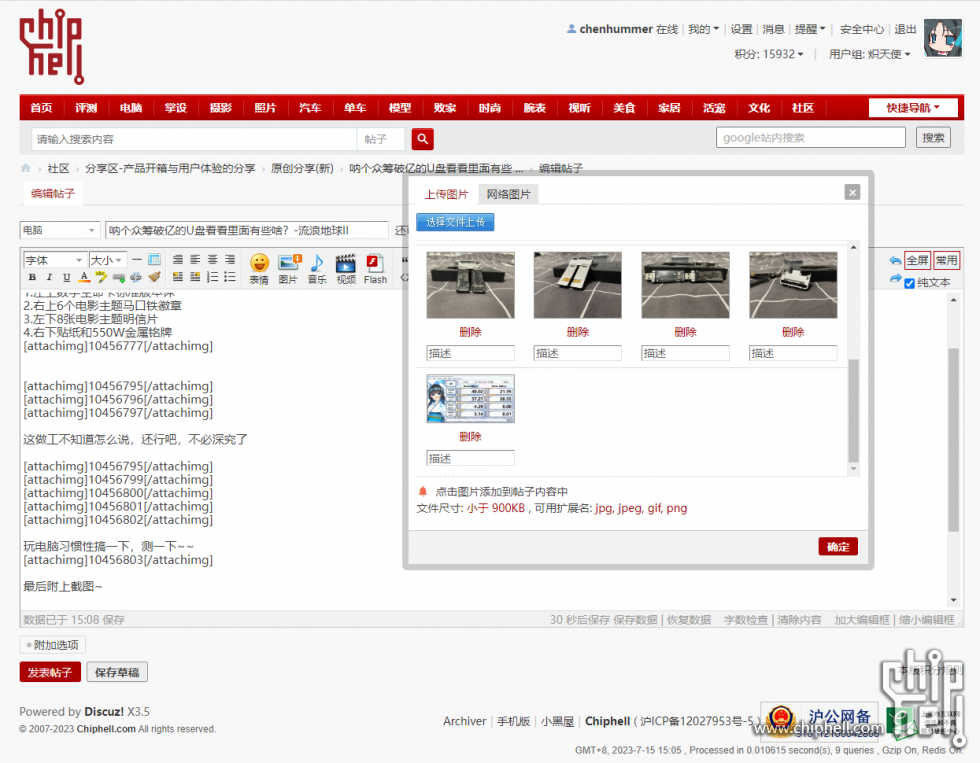
Task: Click the text background highlight icon
Action: click(101, 277)
